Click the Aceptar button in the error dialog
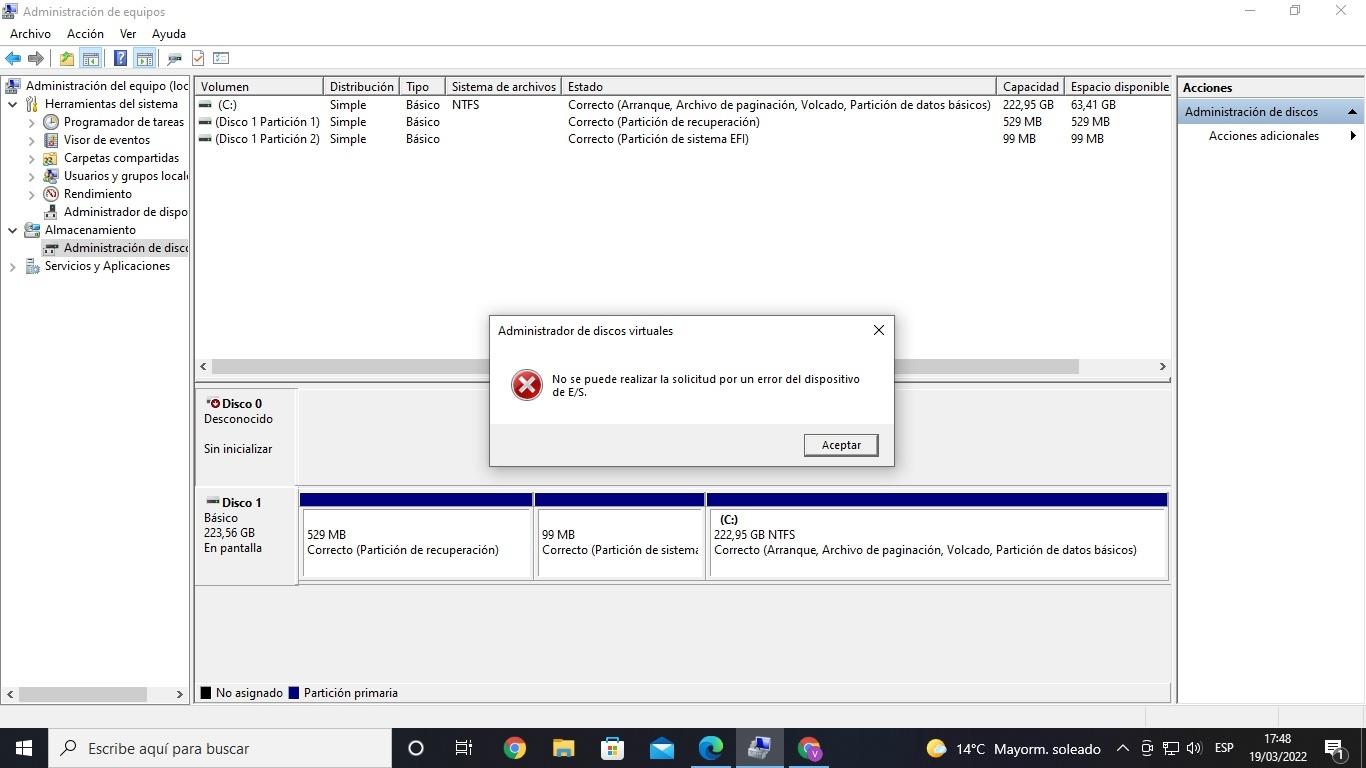 (840, 444)
